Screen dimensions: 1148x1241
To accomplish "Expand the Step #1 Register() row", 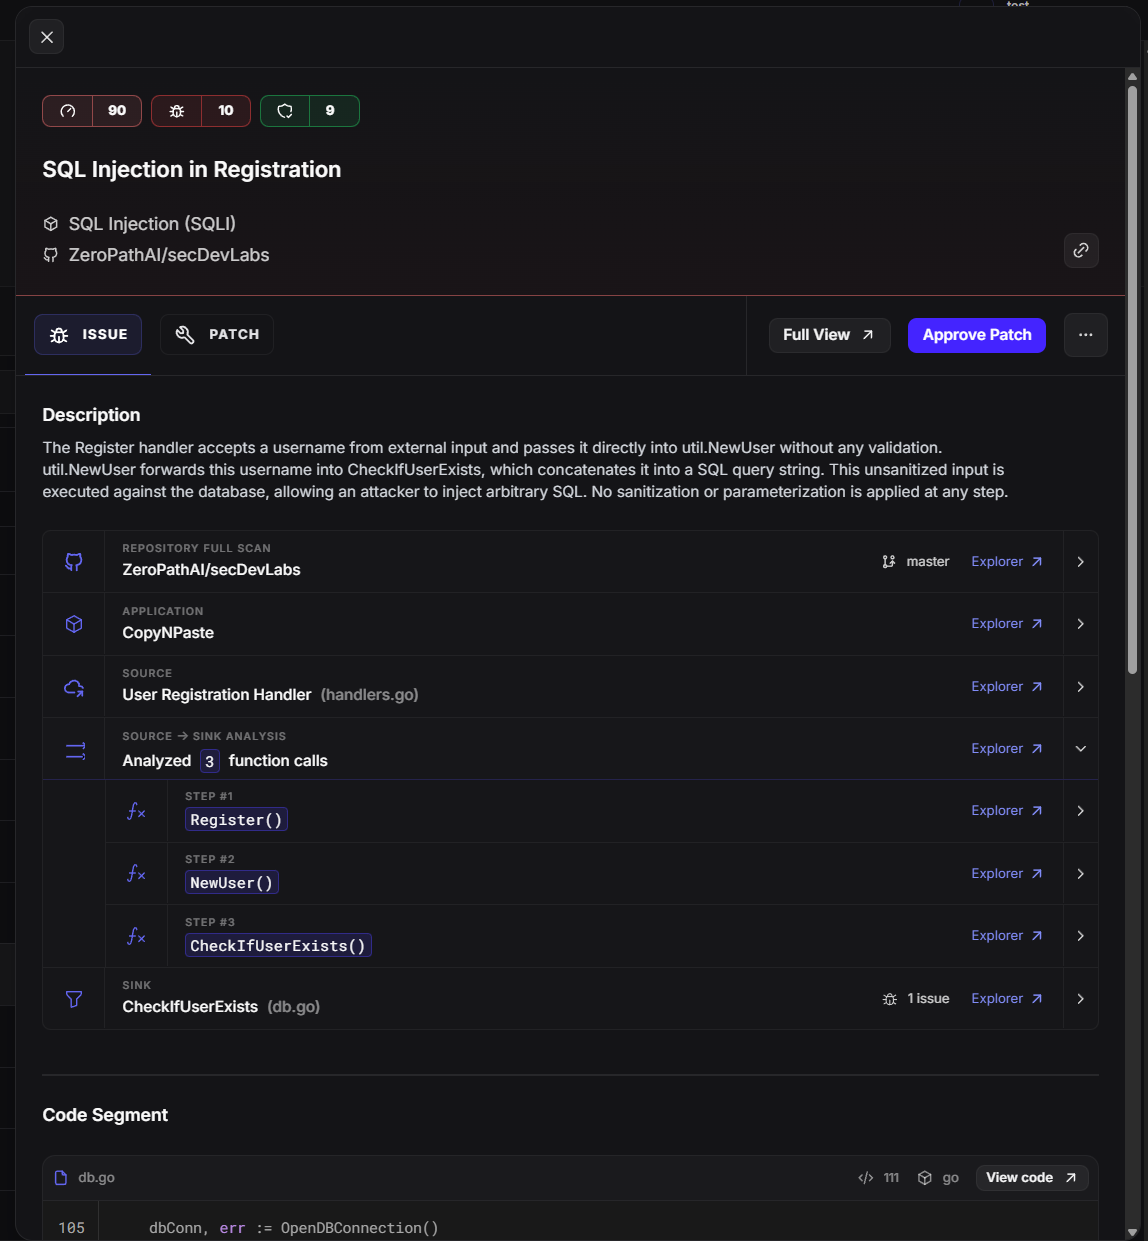I will coord(1081,811).
